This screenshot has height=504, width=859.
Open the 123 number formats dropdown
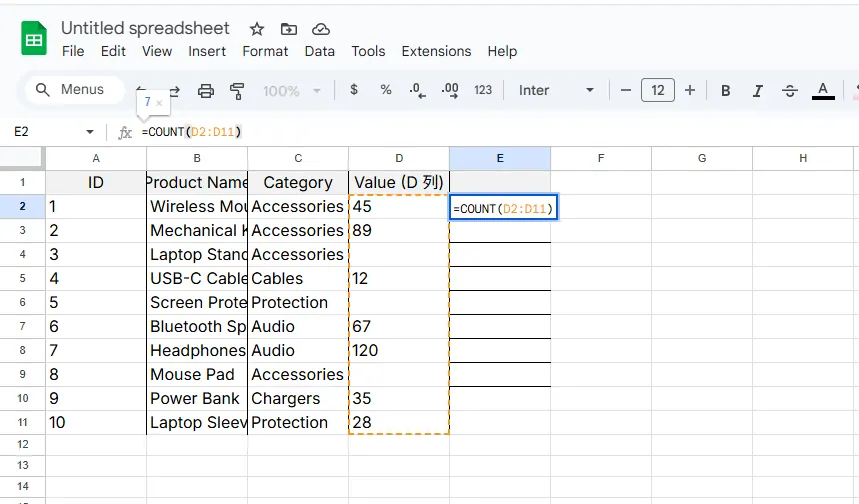click(483, 90)
